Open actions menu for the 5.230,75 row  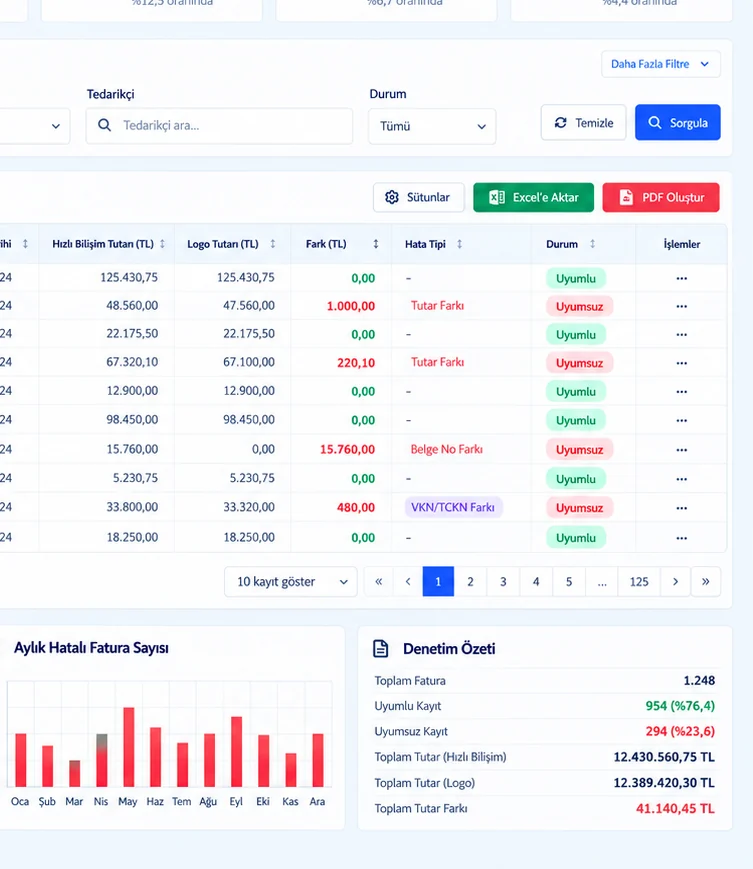point(682,479)
